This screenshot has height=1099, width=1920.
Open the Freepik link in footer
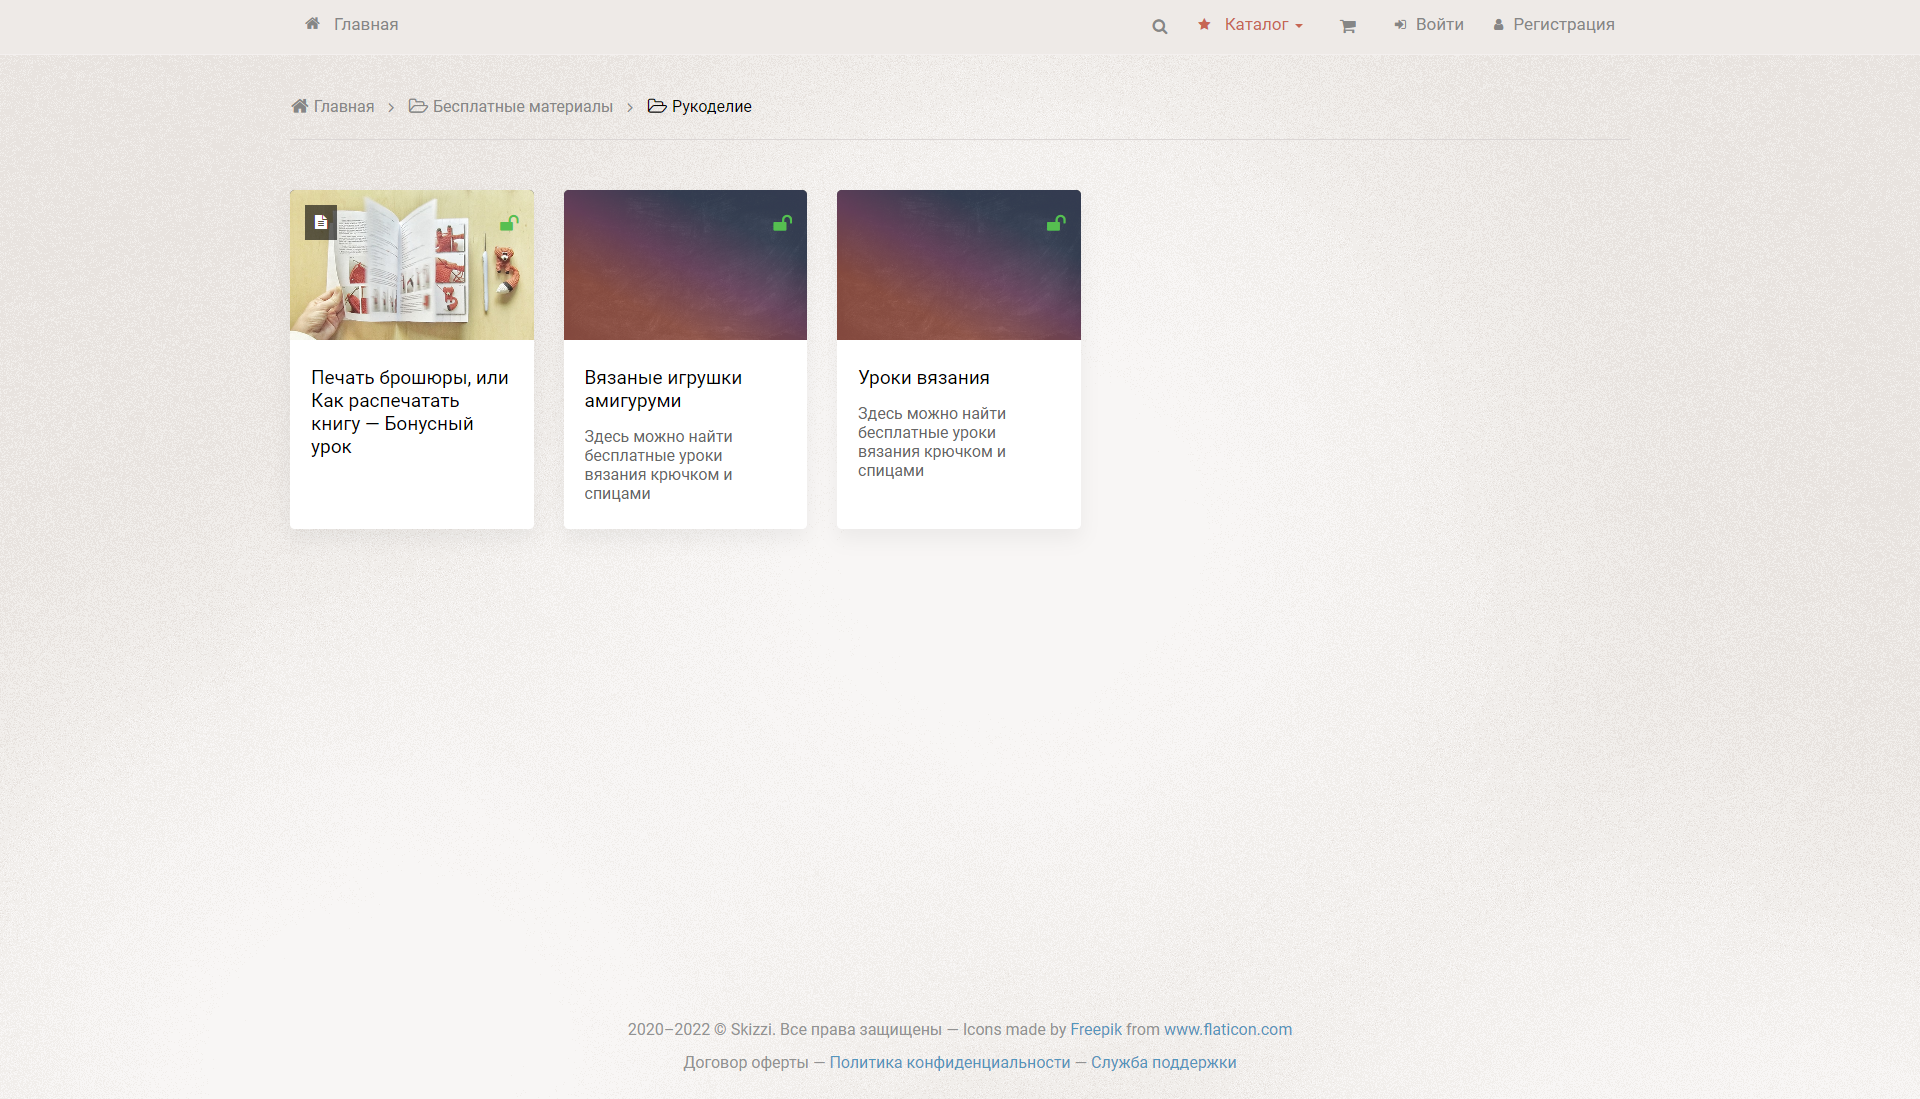click(1096, 1029)
